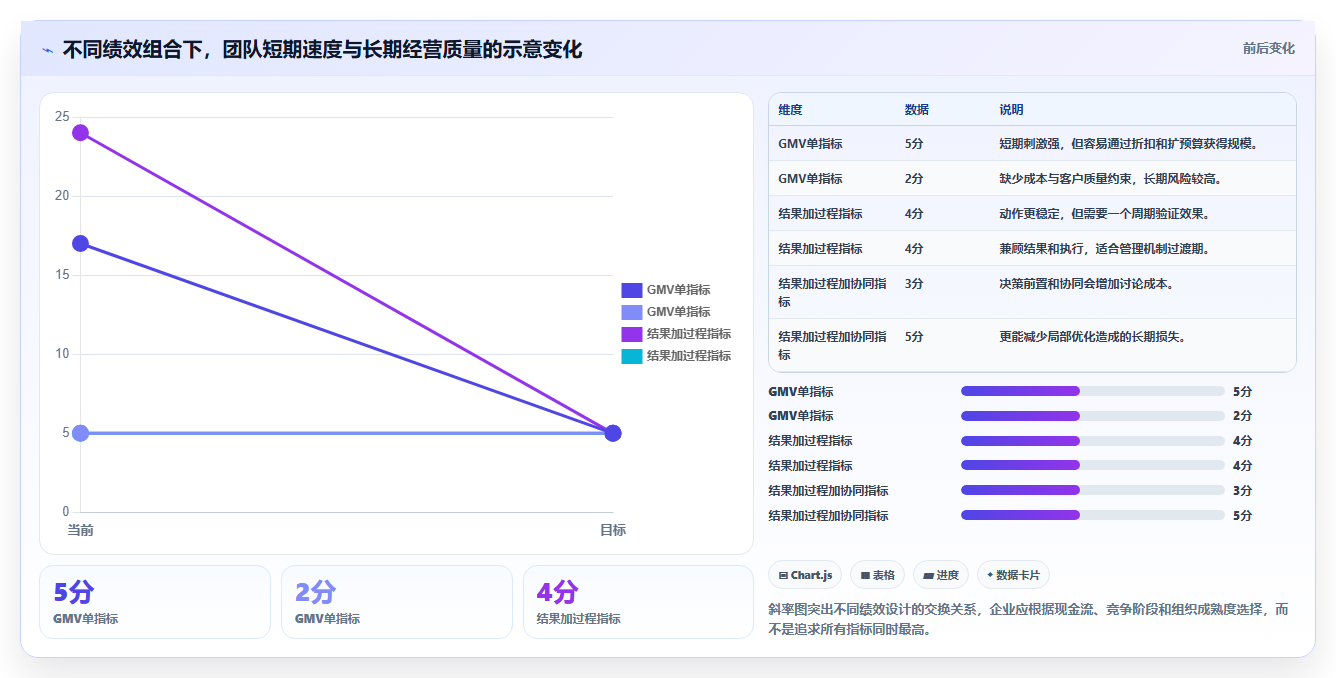The width and height of the screenshot is (1336, 678).
Task: Click the GMV单指标 progress bar showing 2分
Action: [x=1093, y=416]
